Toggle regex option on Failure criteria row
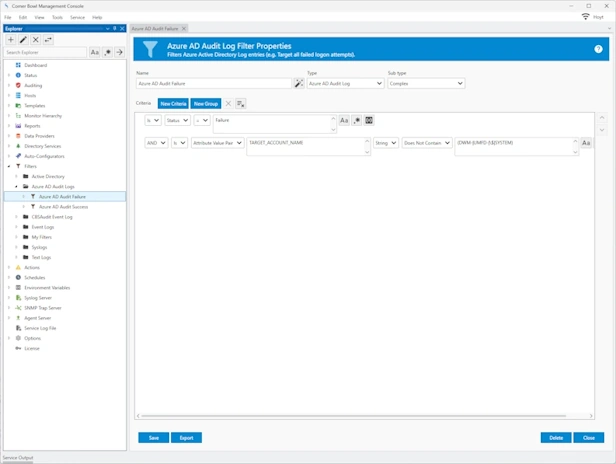Image resolution: width=616 pixels, height=464 pixels. 357,120
